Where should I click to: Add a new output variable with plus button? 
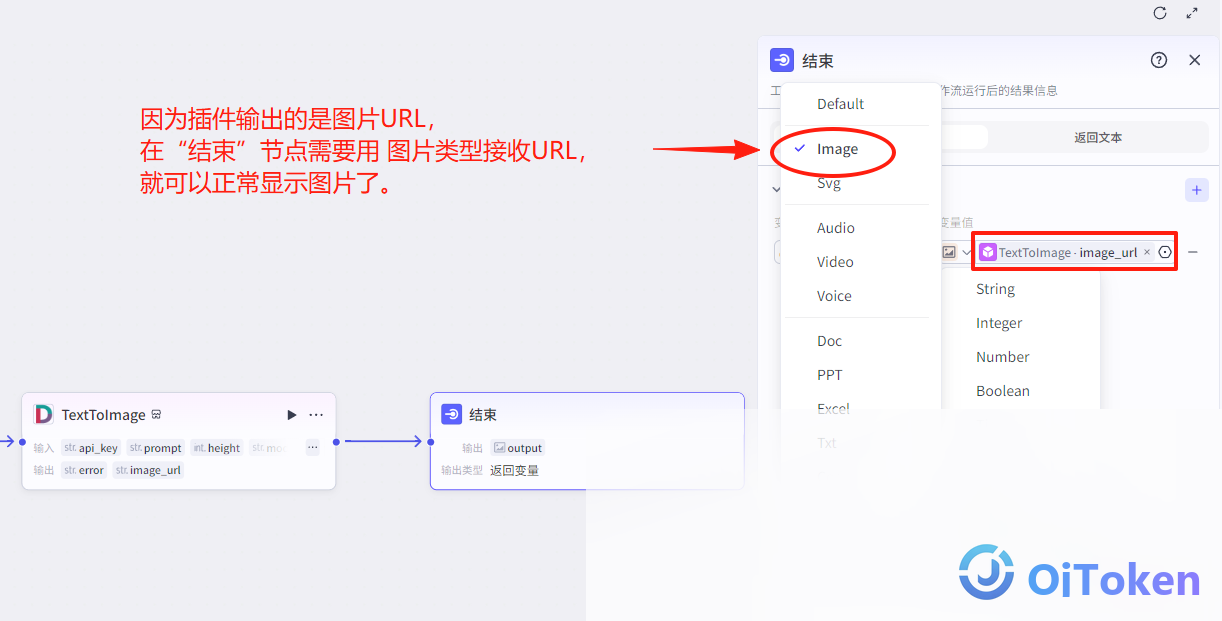[1196, 190]
